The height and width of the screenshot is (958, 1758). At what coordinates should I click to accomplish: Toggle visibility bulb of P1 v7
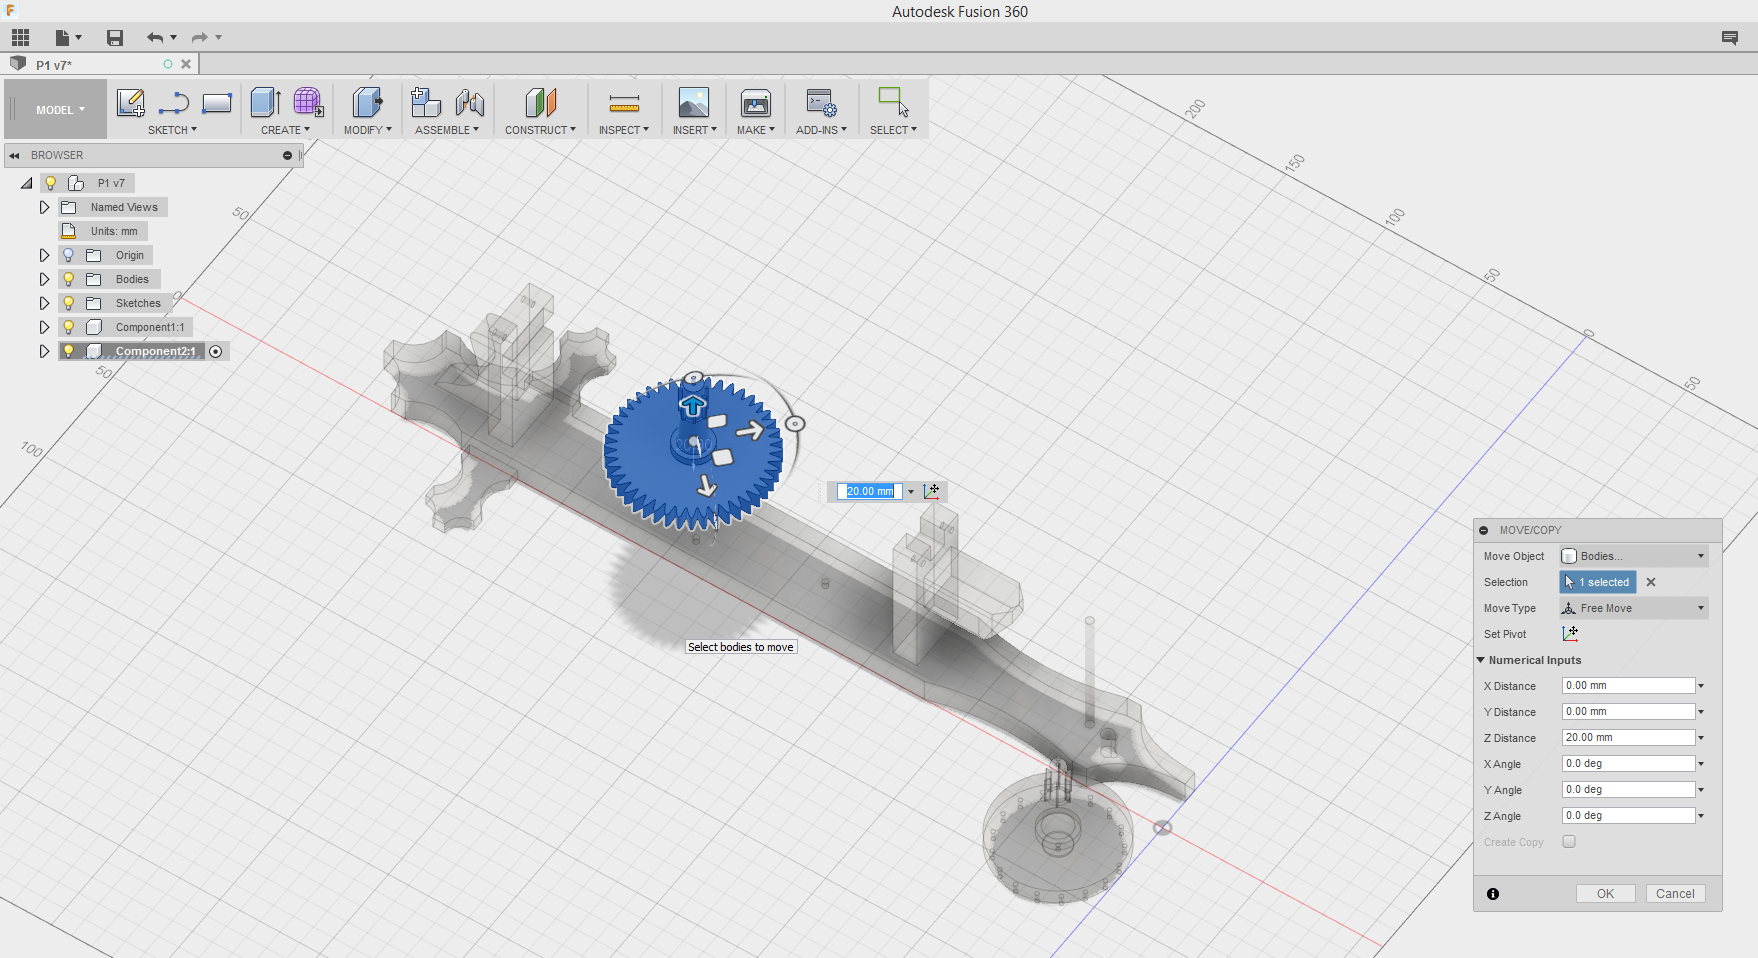tap(51, 183)
